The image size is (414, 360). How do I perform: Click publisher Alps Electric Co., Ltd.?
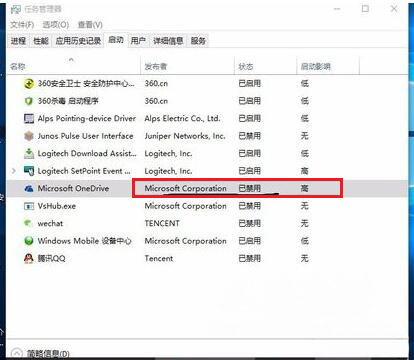click(x=182, y=118)
